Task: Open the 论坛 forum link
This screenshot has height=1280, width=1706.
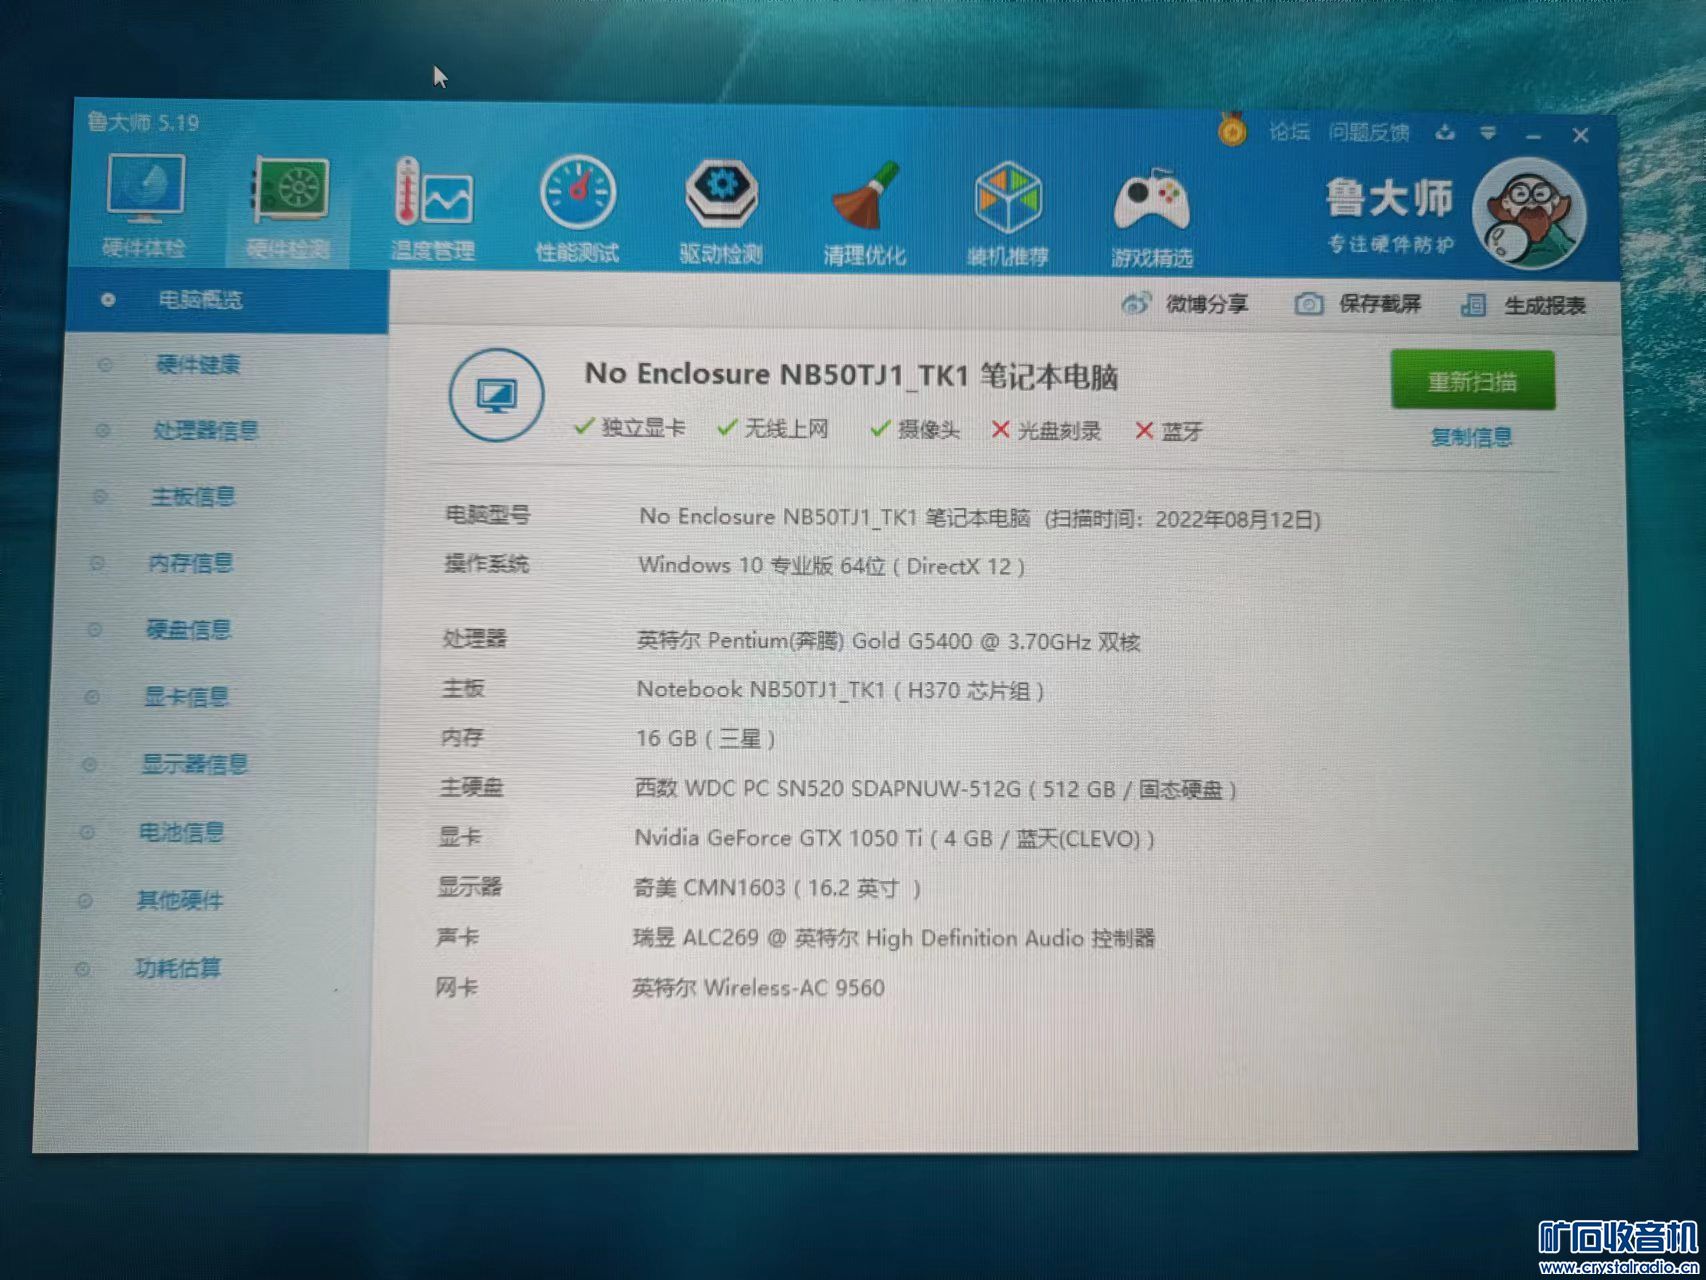Action: (1289, 131)
